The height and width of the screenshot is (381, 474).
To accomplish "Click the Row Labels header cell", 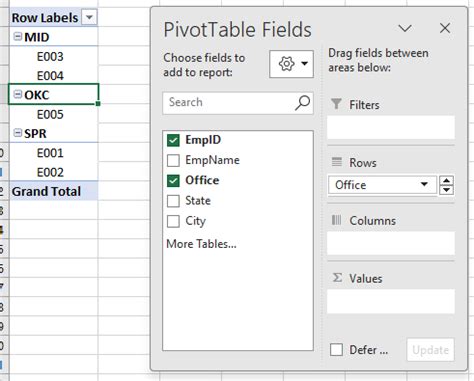I will [53, 17].
